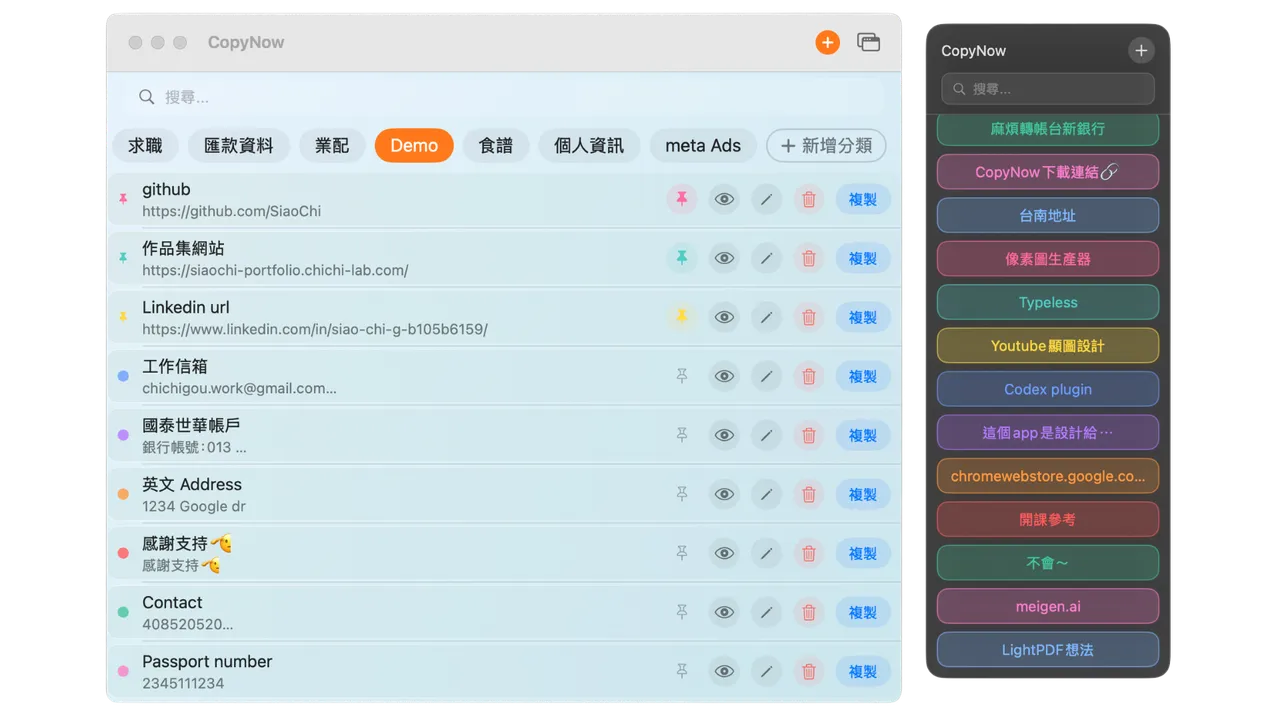Unpin the Linkedin url entry

pyautogui.click(x=682, y=317)
